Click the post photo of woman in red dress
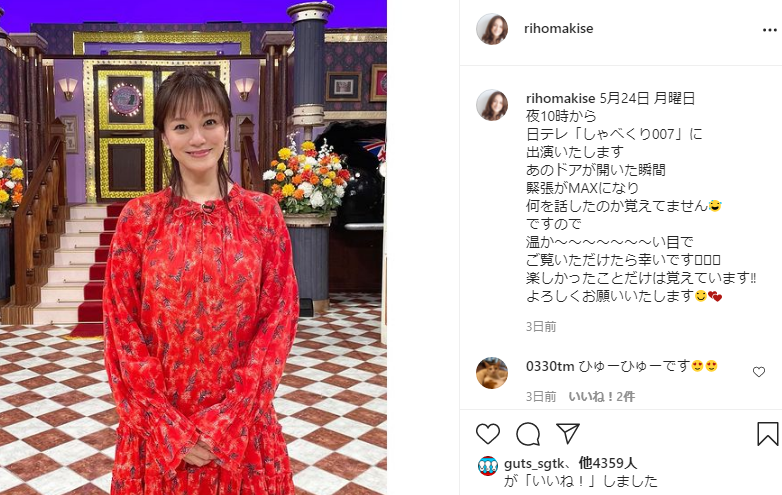The width and height of the screenshot is (782, 495). [194, 248]
